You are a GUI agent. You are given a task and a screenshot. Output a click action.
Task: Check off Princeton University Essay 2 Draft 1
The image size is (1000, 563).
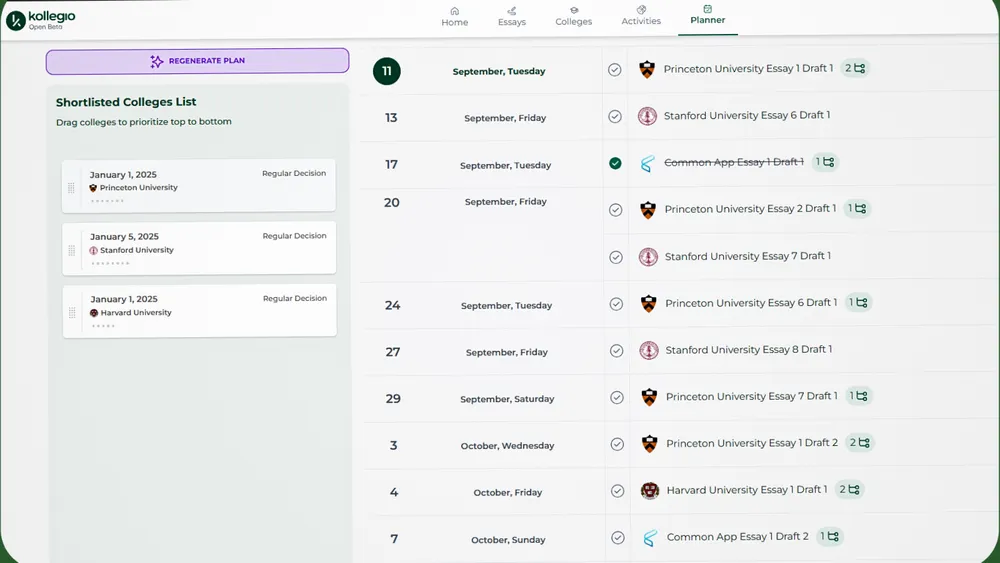(615, 210)
